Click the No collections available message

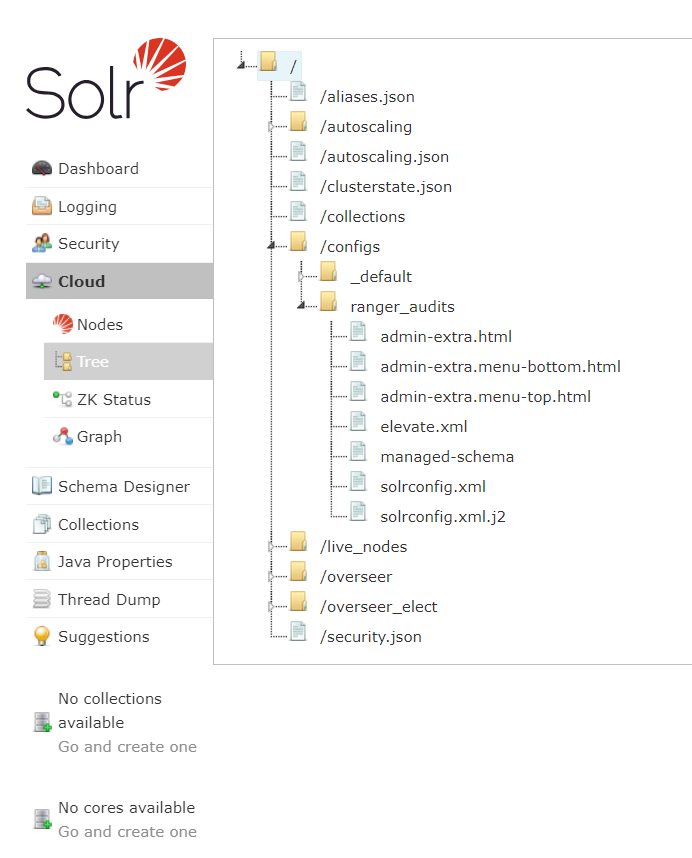pos(109,710)
